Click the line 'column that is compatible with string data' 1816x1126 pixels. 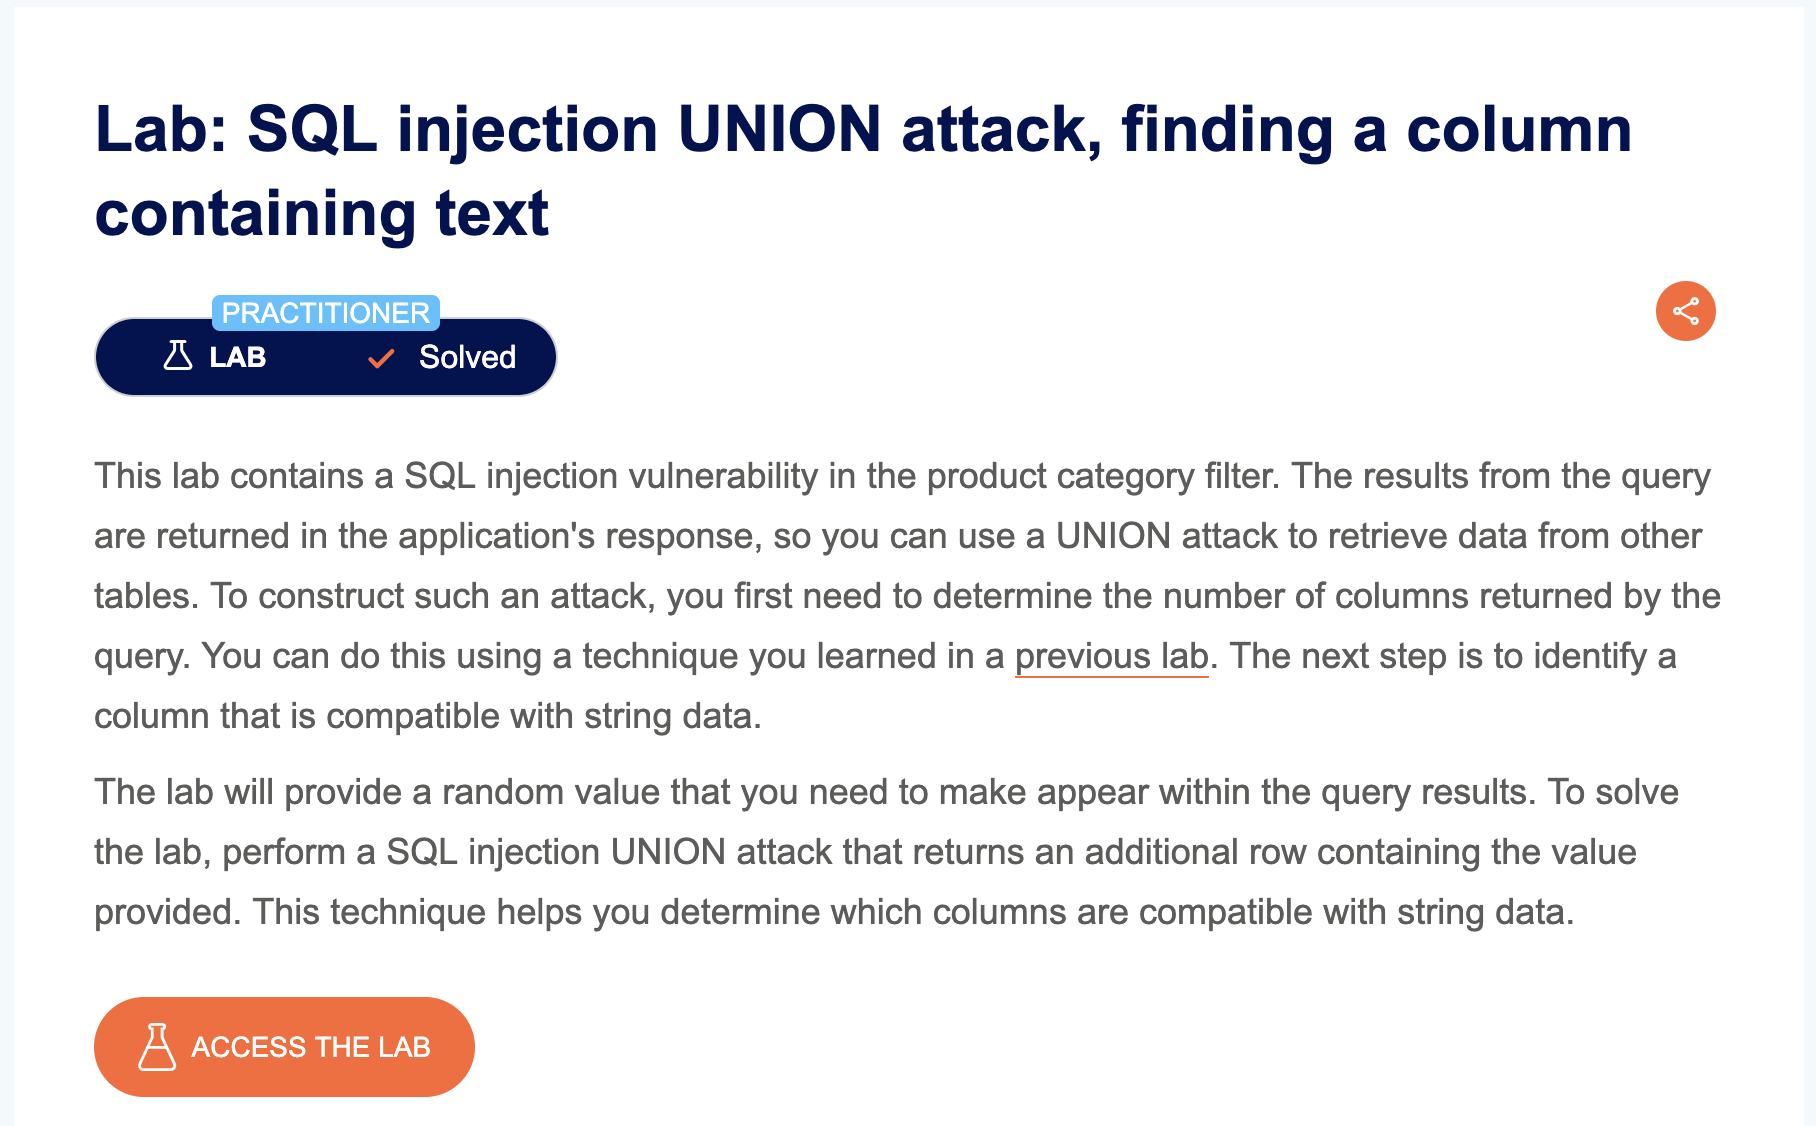(x=428, y=716)
